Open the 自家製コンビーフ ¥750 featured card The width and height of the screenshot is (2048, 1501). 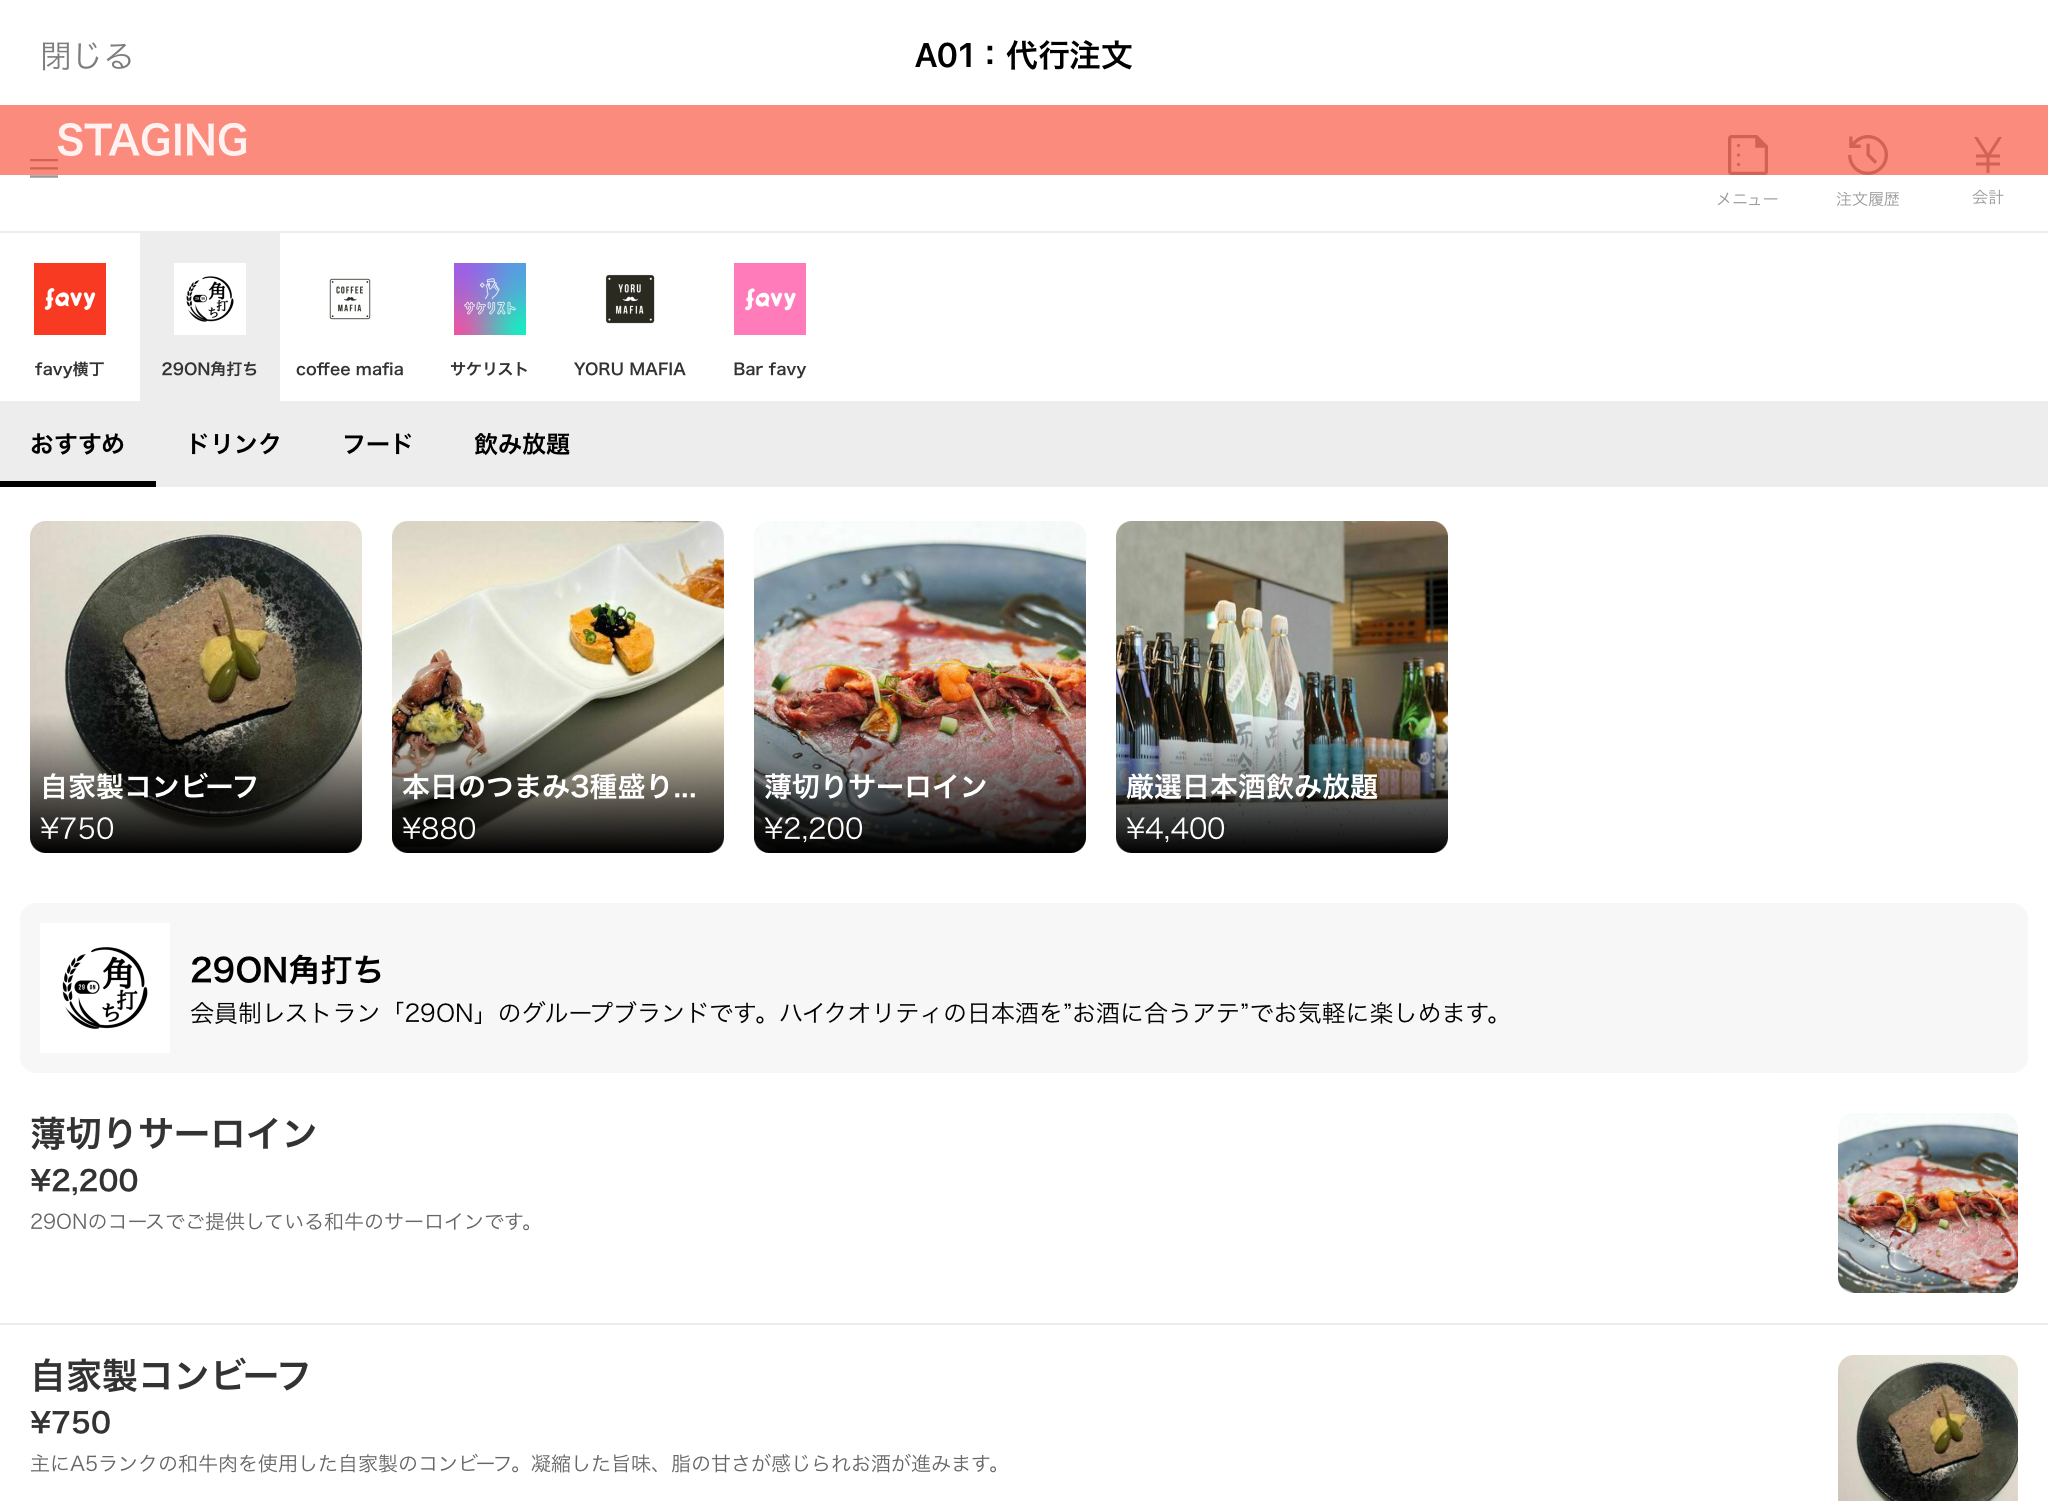[x=196, y=687]
